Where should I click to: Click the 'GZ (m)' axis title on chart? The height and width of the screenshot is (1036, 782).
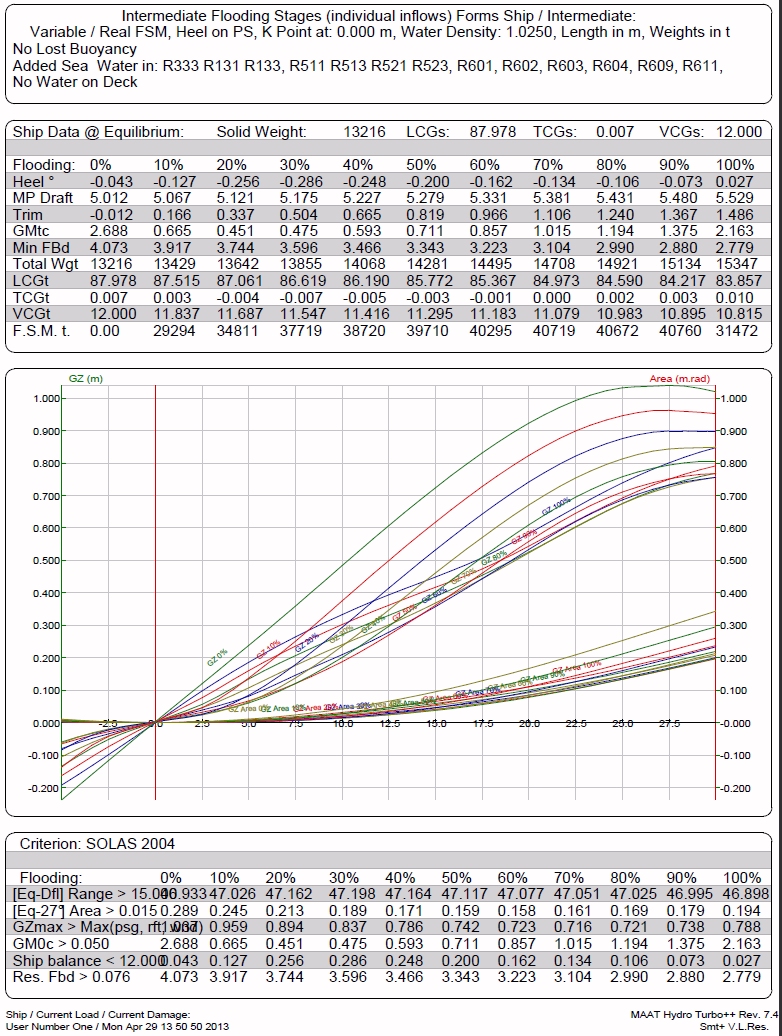[84, 379]
